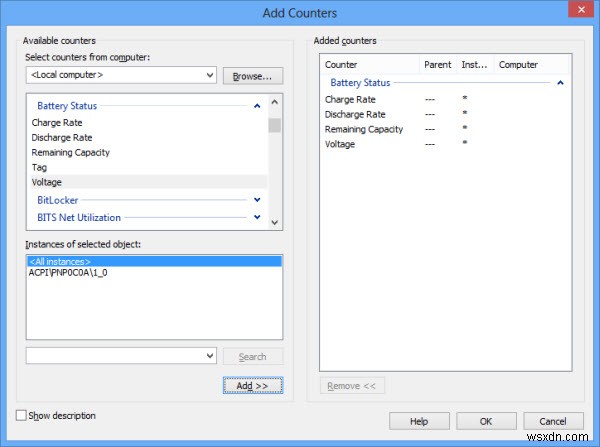Click the Browse button
600x447 pixels.
[252, 75]
